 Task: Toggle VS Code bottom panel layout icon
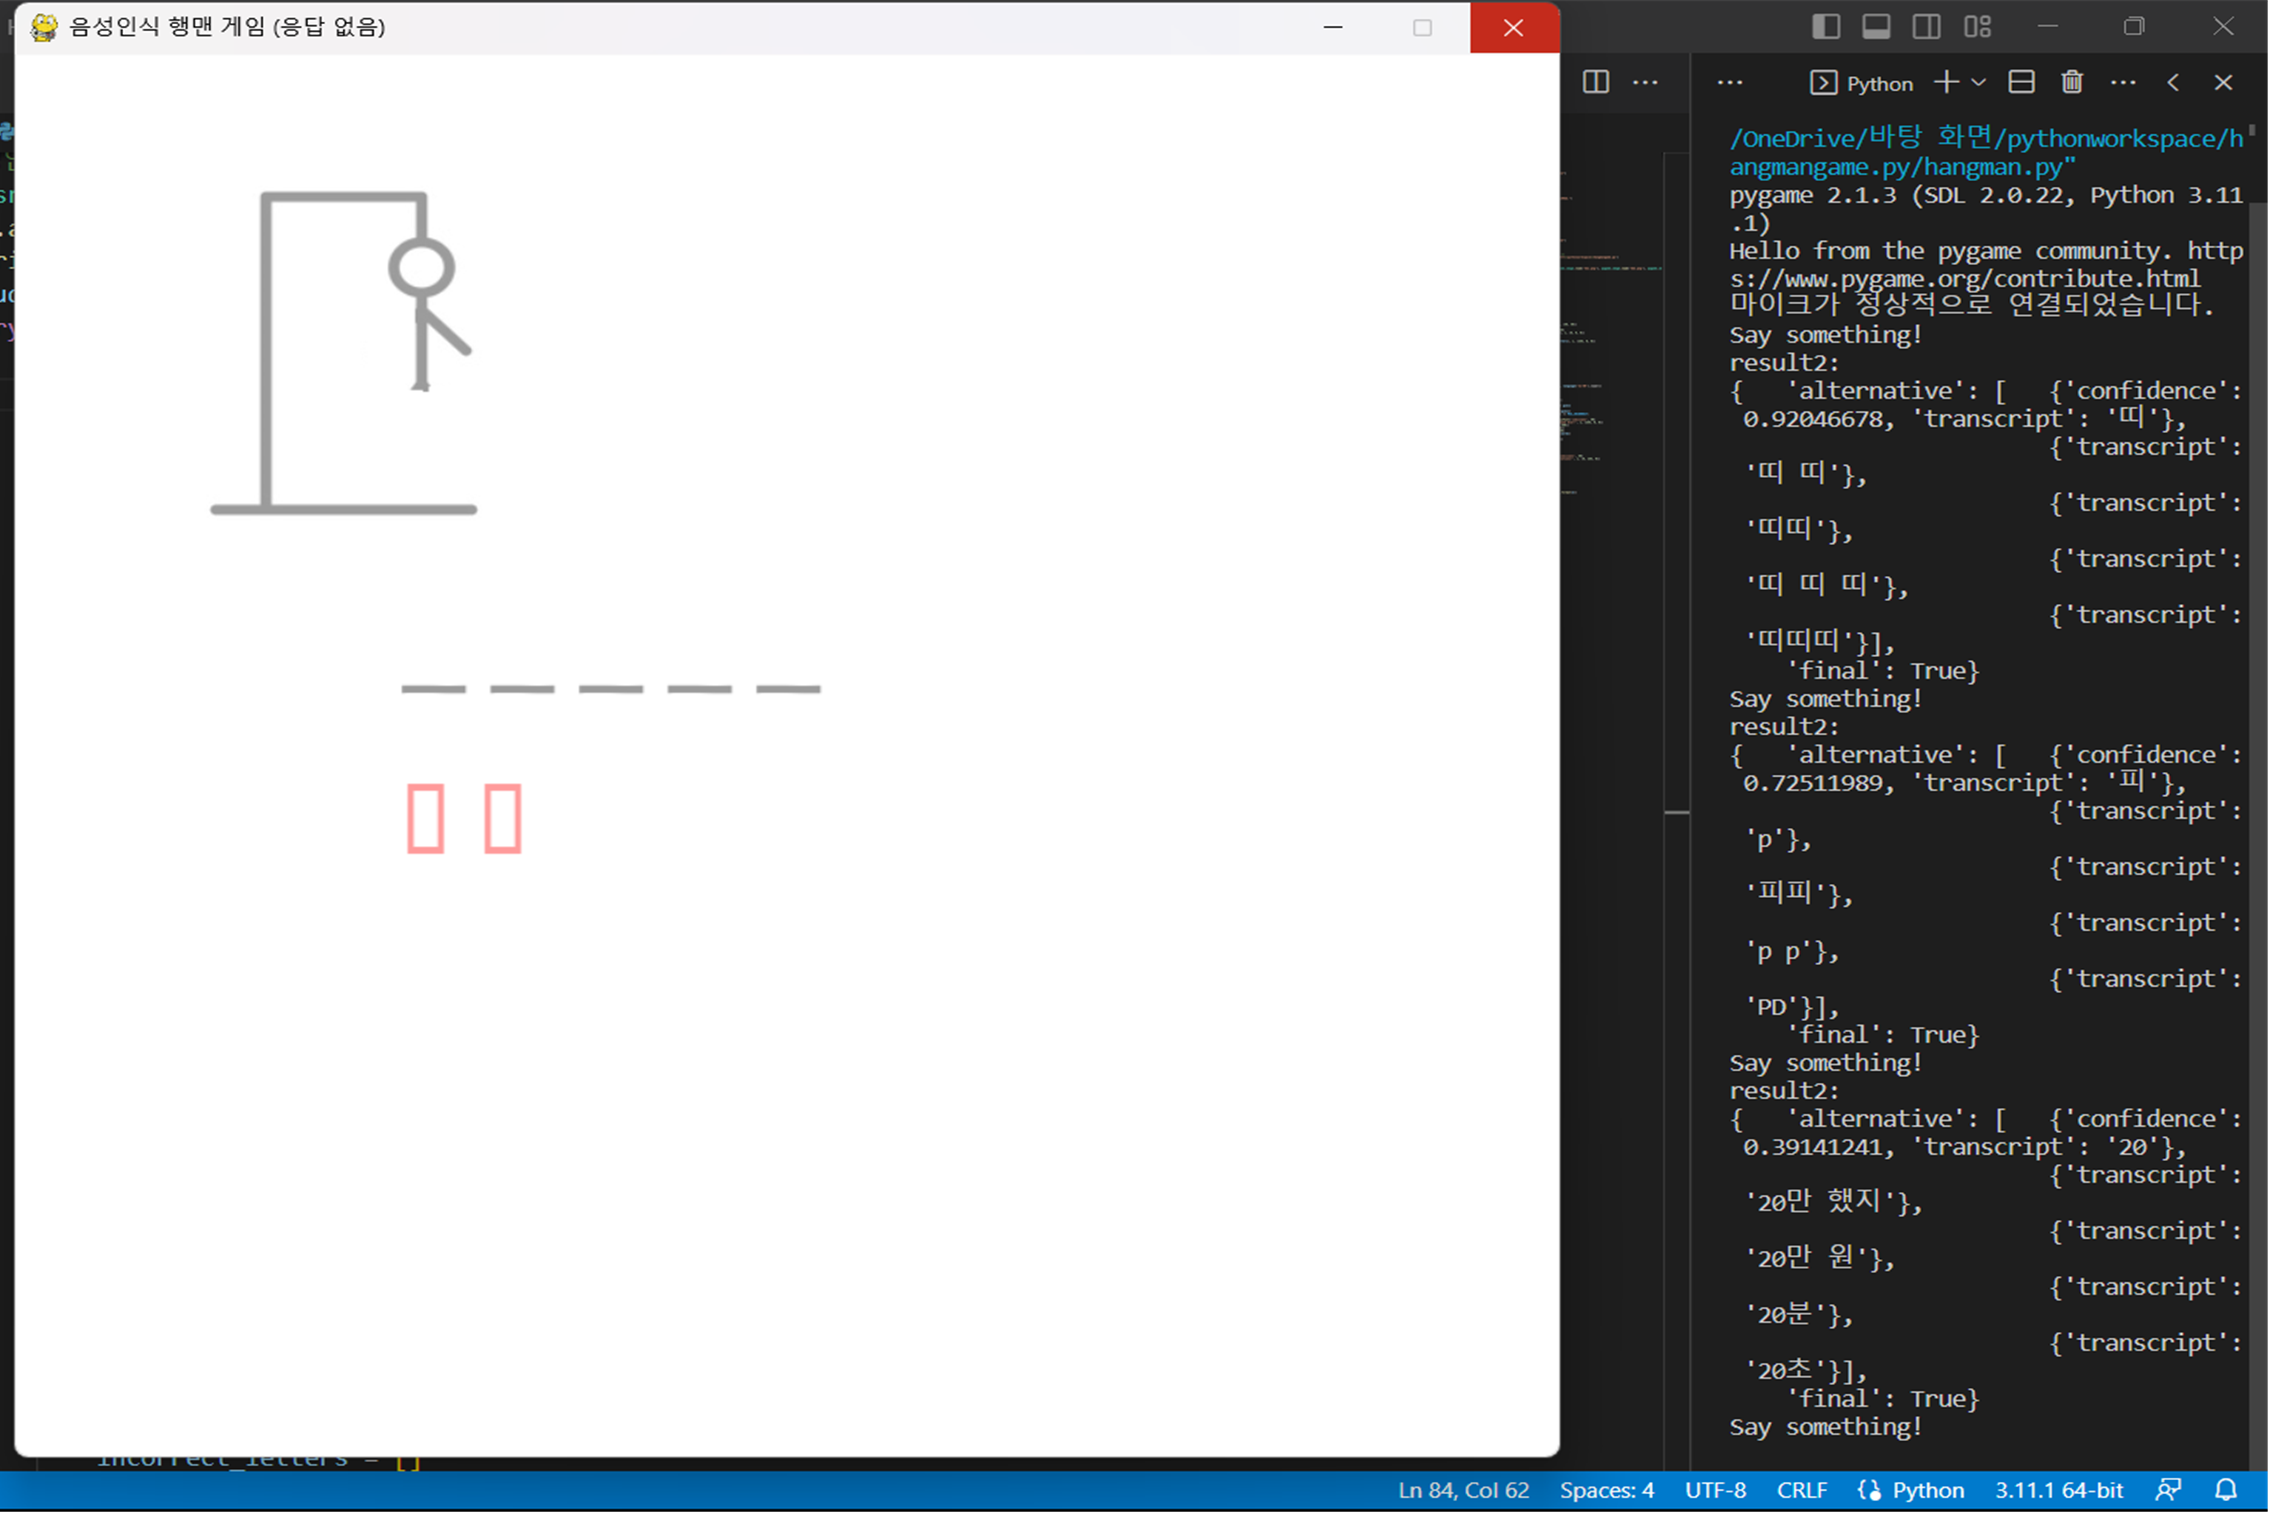point(1876,27)
